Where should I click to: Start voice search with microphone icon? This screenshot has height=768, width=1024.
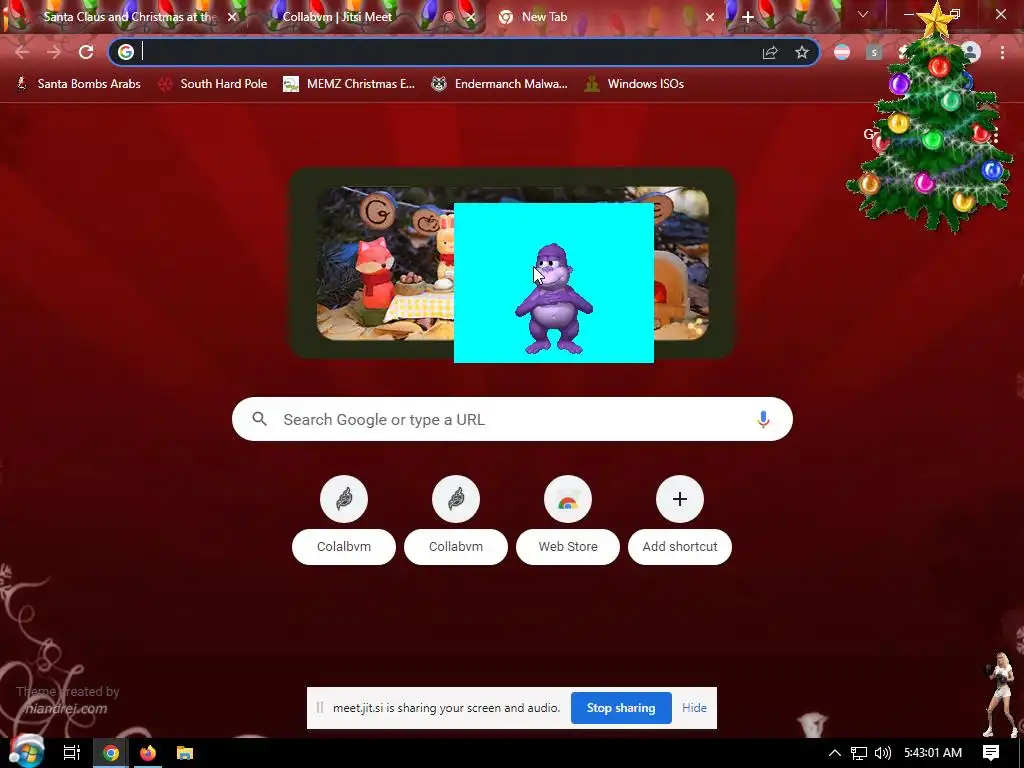(x=763, y=419)
